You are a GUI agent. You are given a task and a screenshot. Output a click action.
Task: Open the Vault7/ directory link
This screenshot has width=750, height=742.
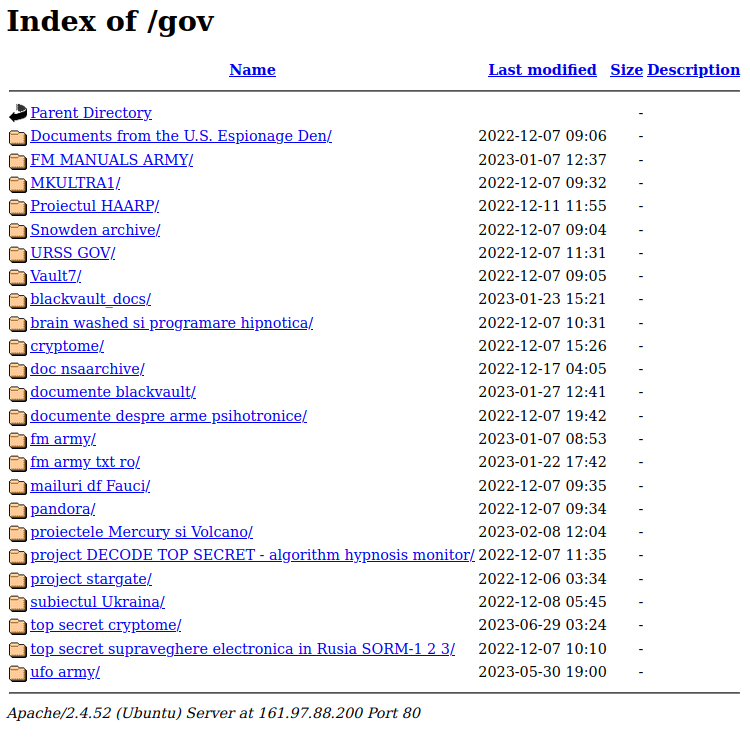(56, 276)
